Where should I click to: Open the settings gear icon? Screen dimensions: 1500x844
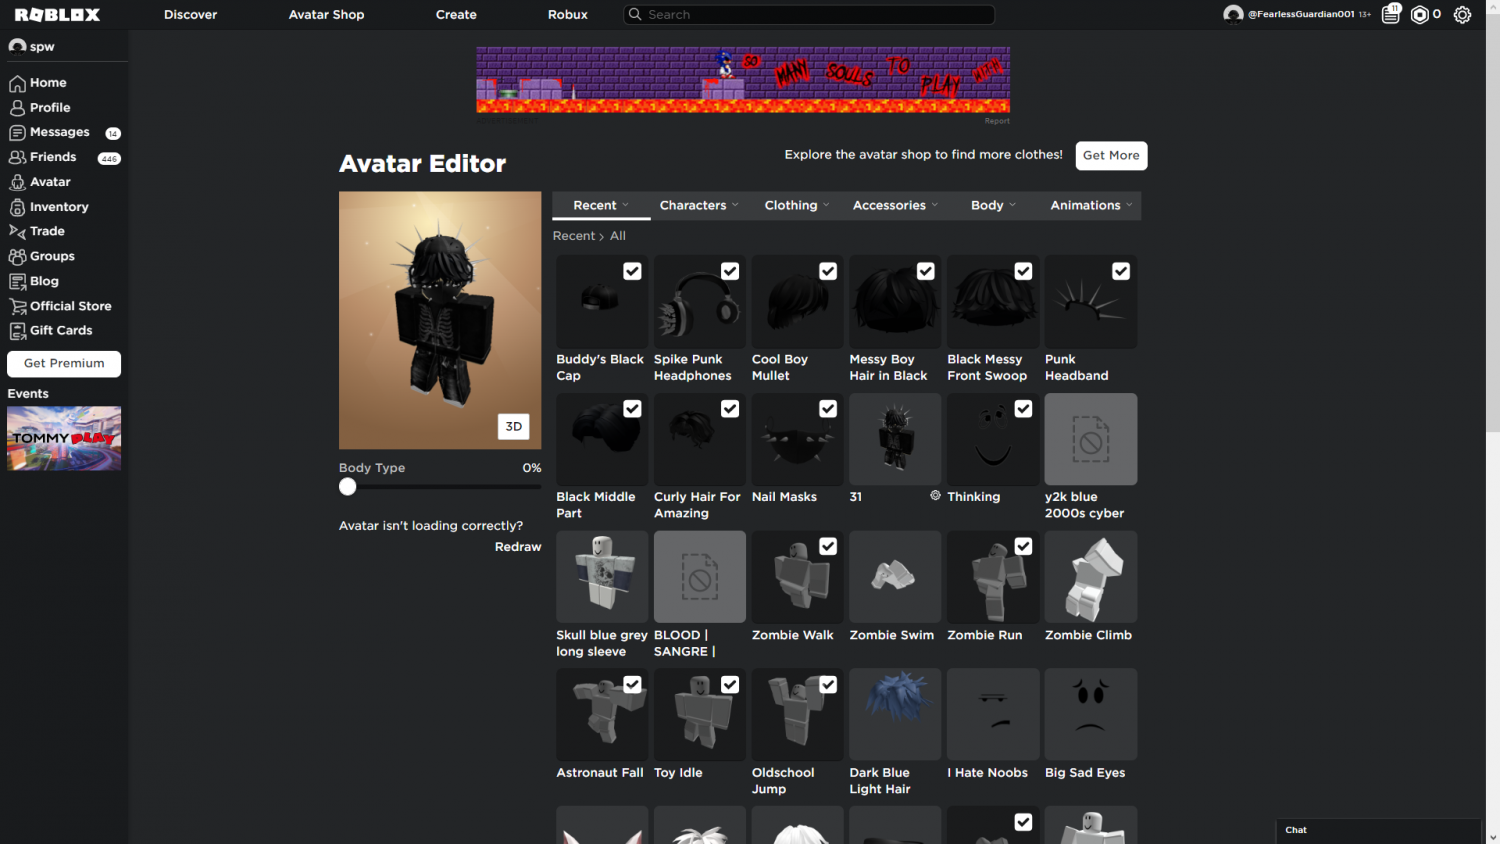pyautogui.click(x=1462, y=15)
